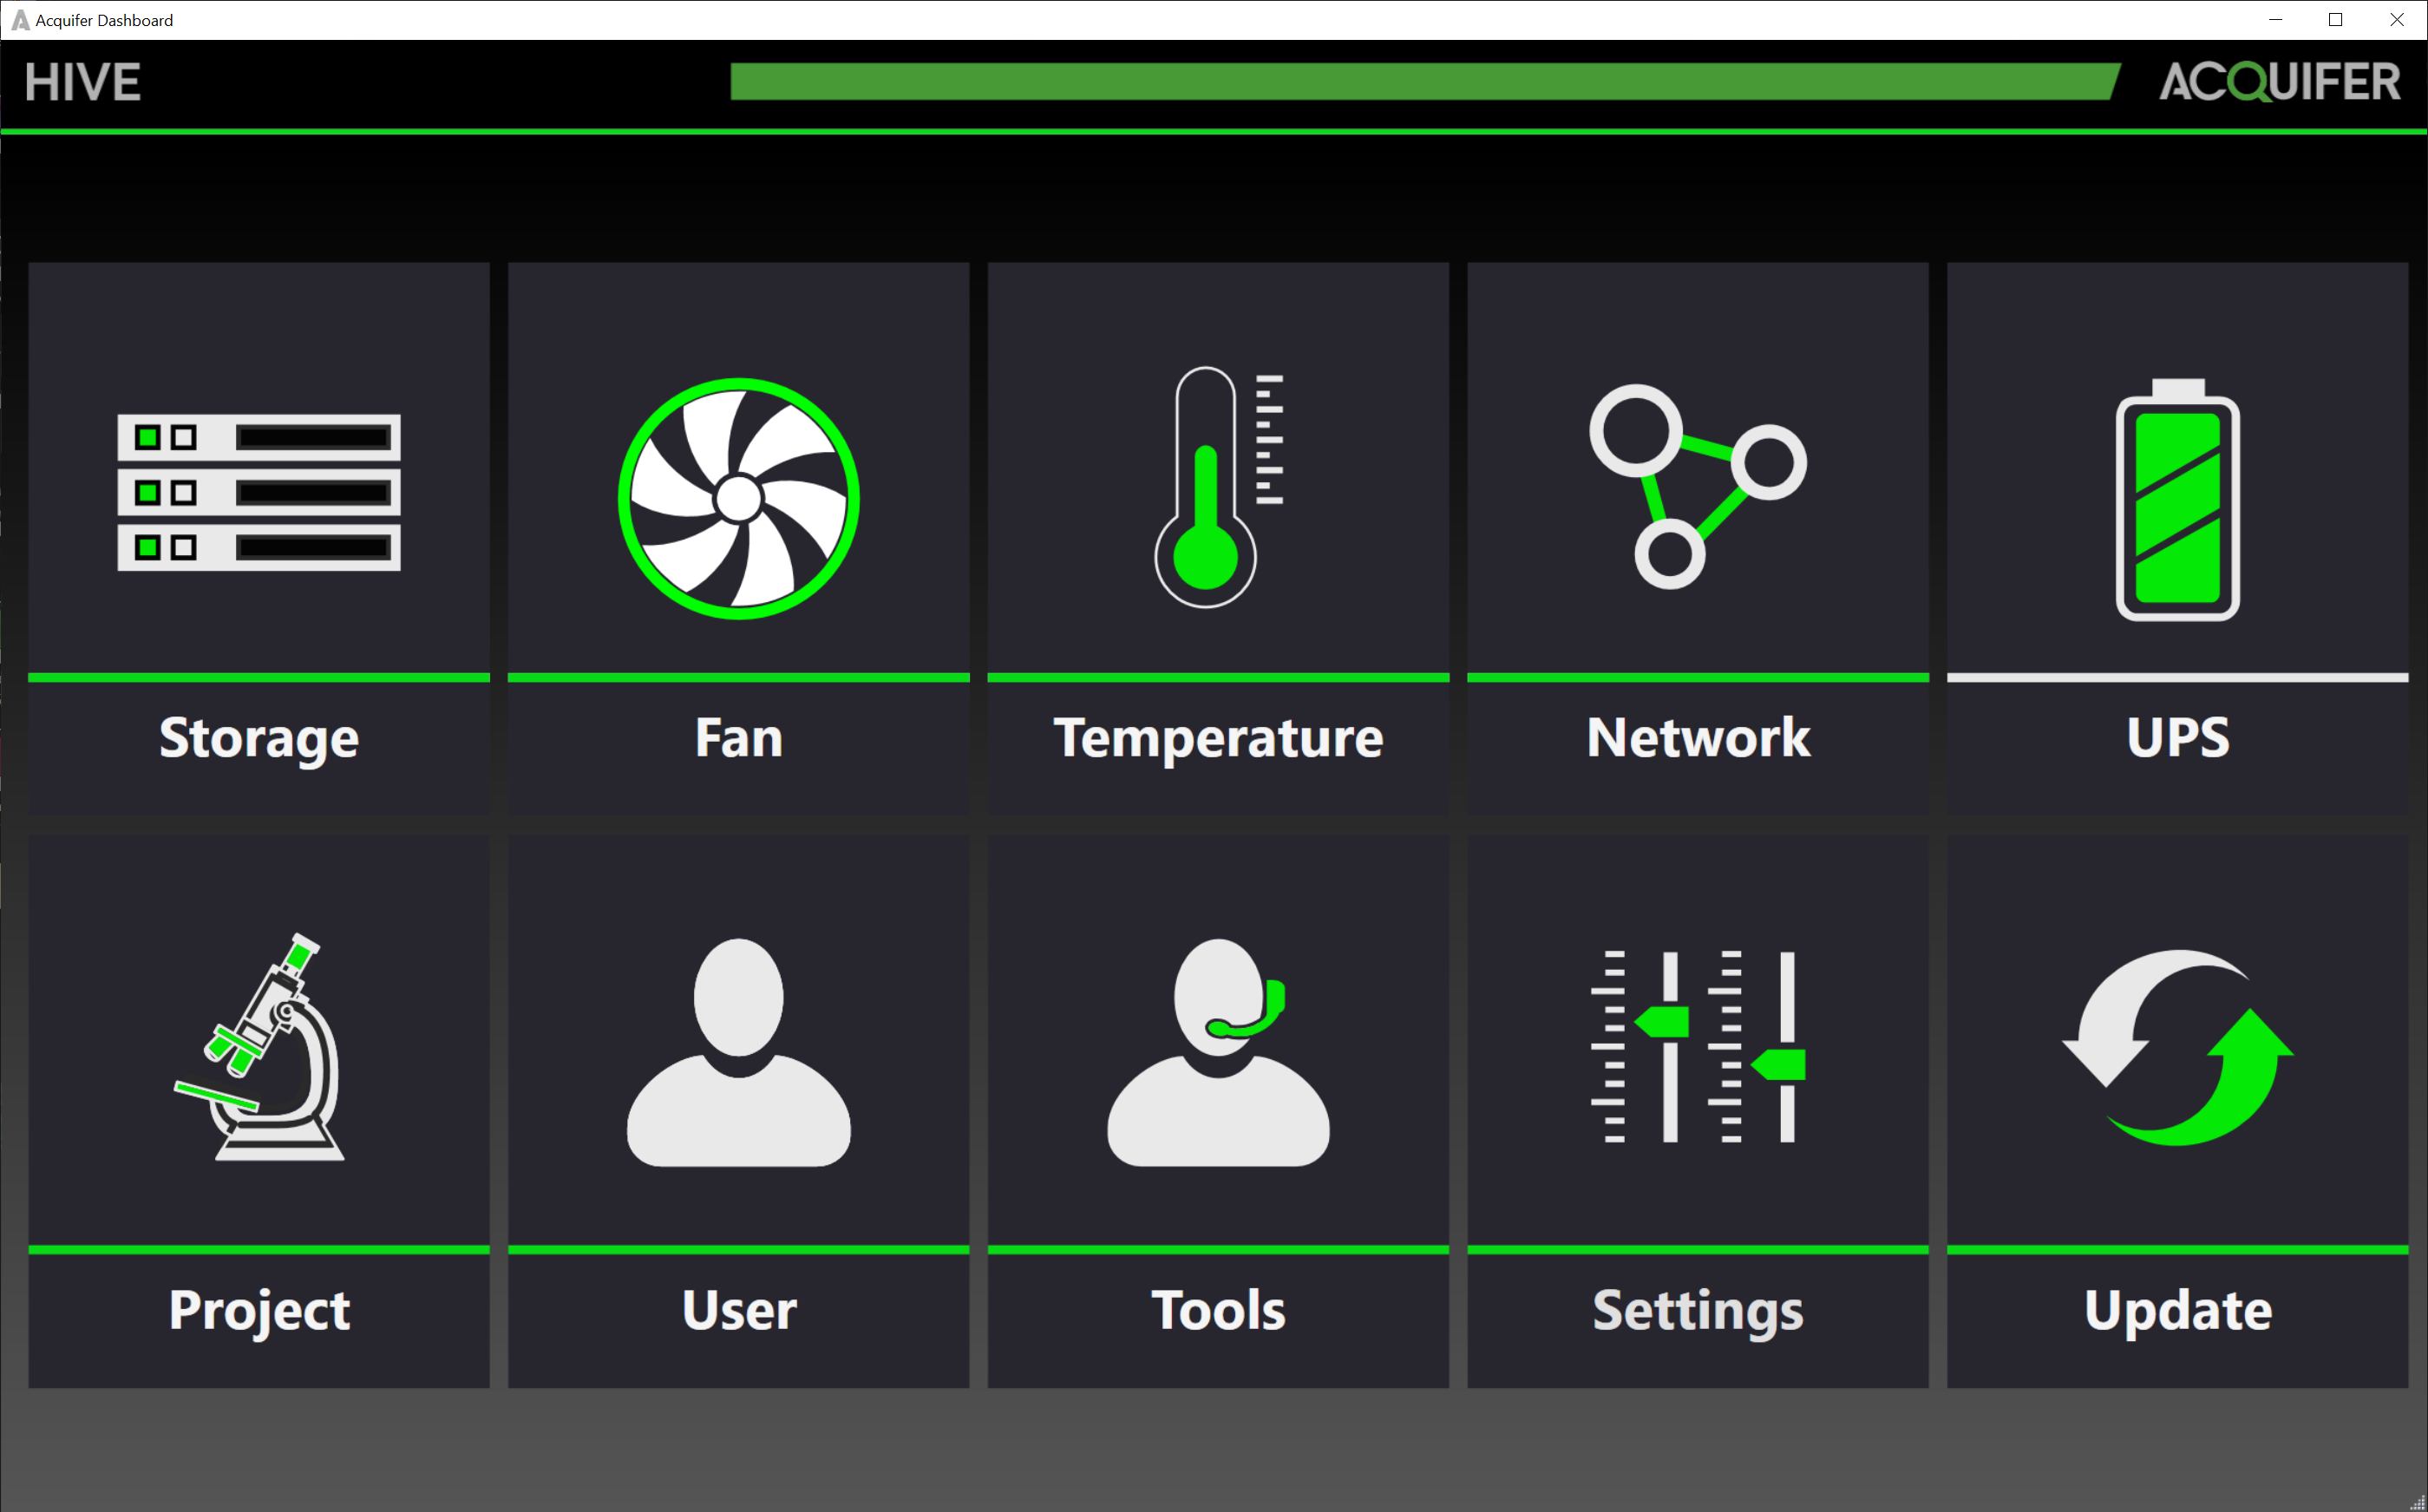Viewport: 2428px width, 1512px height.
Task: Open the Project microscope icon
Action: pos(259,1047)
